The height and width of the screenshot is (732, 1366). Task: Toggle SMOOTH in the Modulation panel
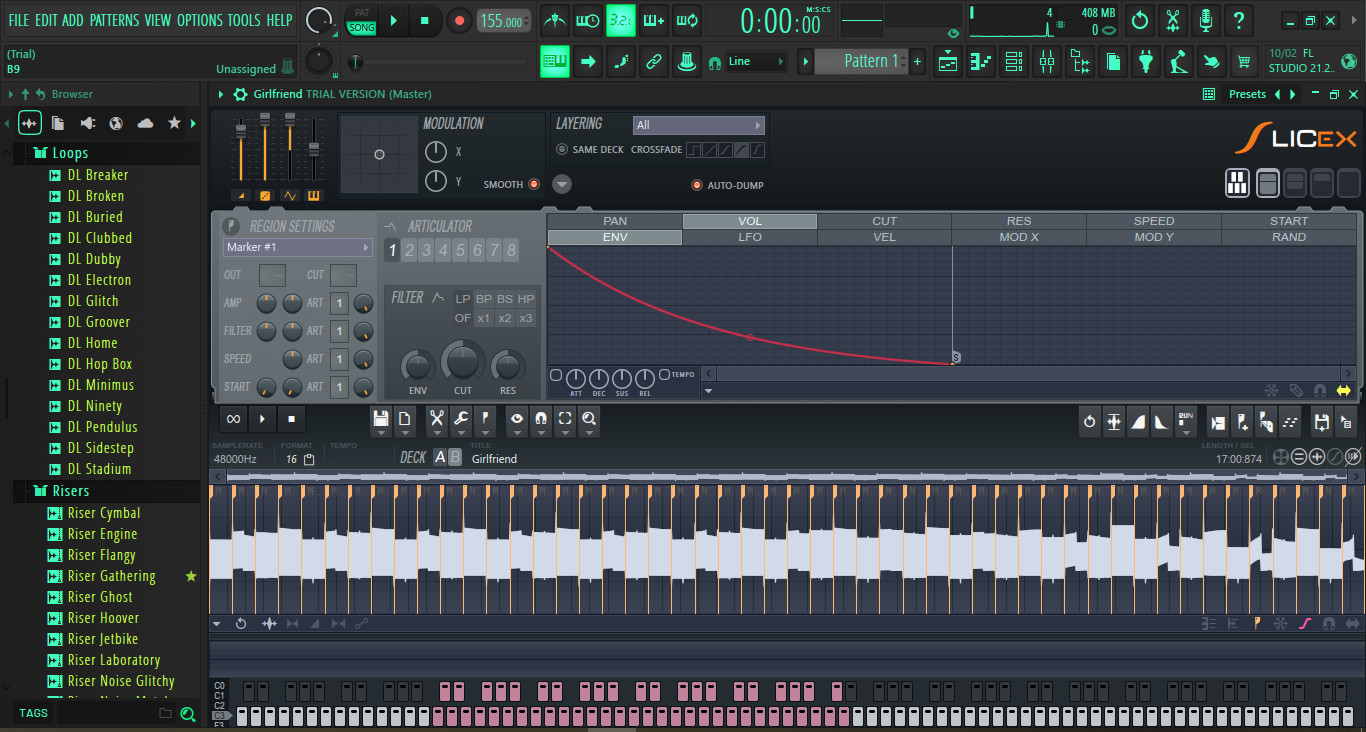(x=533, y=184)
